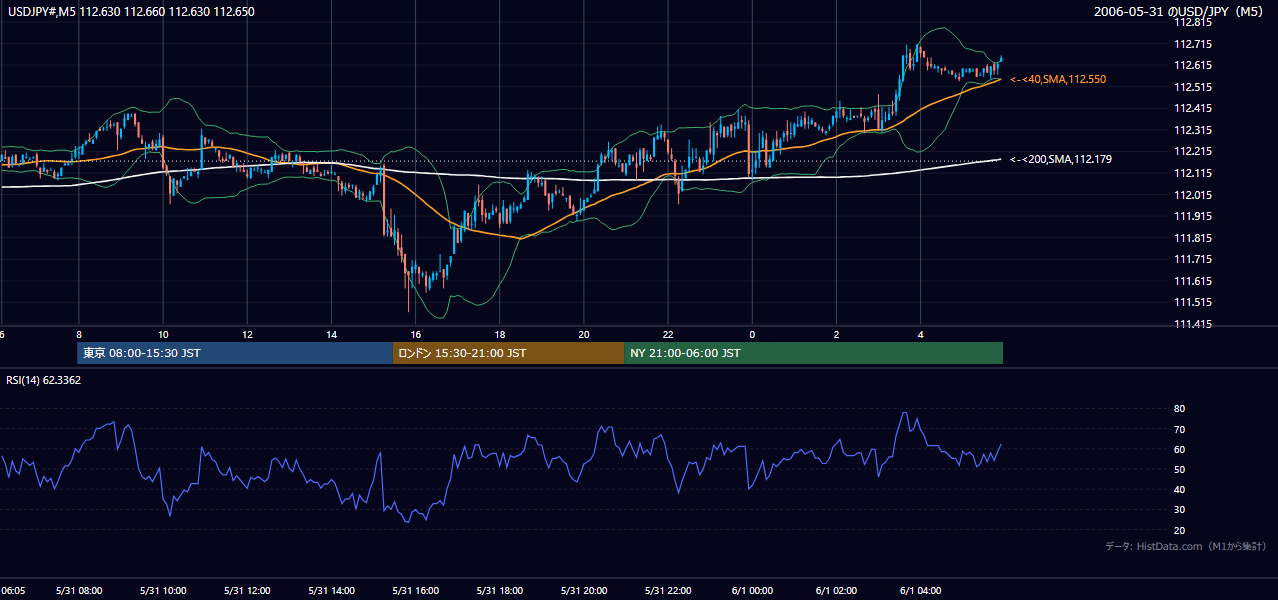Image resolution: width=1278 pixels, height=600 pixels.
Task: Click hour tick 4 under price chart
Action: coord(921,335)
